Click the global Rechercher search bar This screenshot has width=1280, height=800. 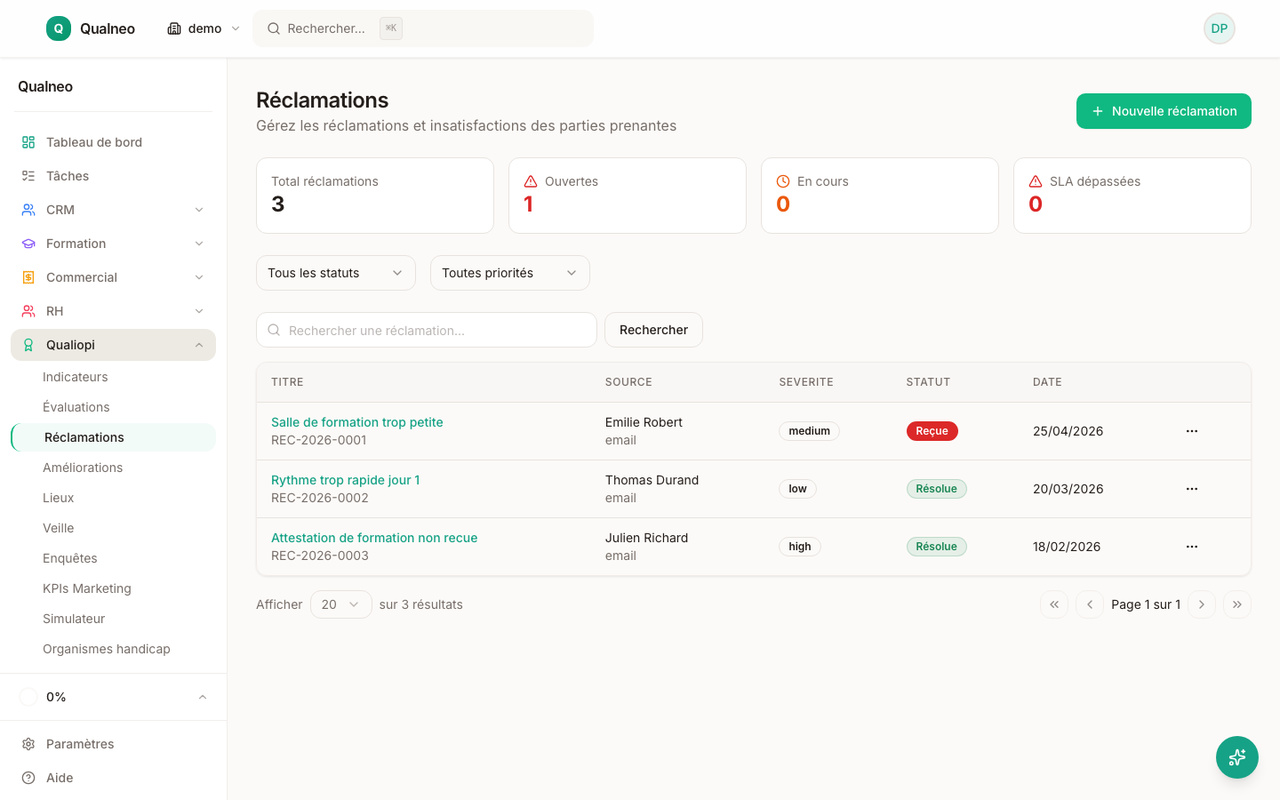(x=423, y=28)
